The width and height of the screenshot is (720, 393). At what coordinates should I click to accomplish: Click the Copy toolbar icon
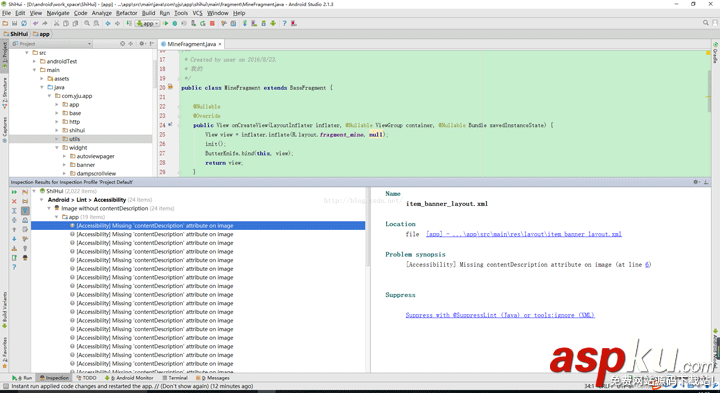(66, 23)
